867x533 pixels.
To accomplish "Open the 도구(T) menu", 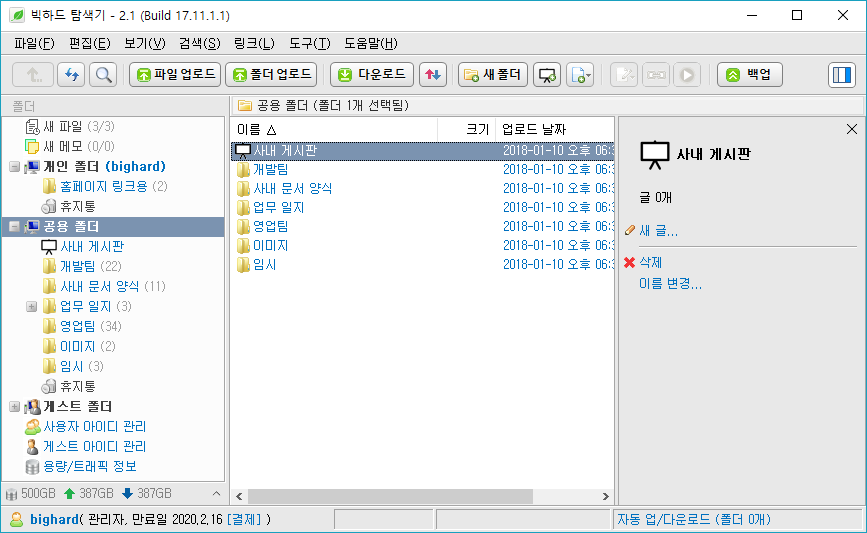I will tap(310, 43).
